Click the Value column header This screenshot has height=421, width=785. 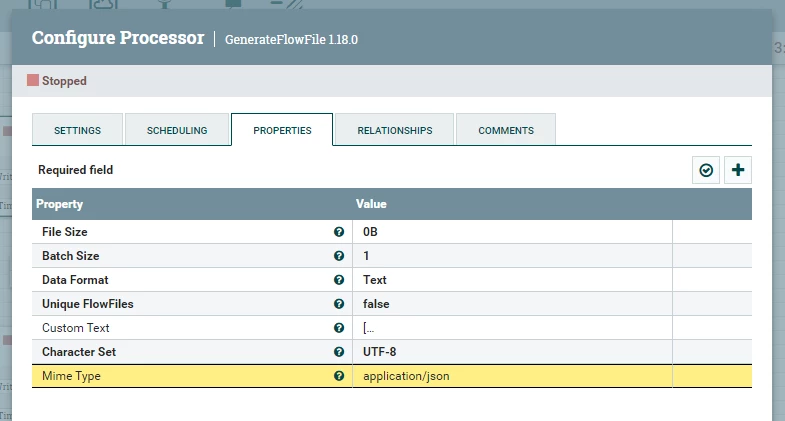[x=512, y=204]
